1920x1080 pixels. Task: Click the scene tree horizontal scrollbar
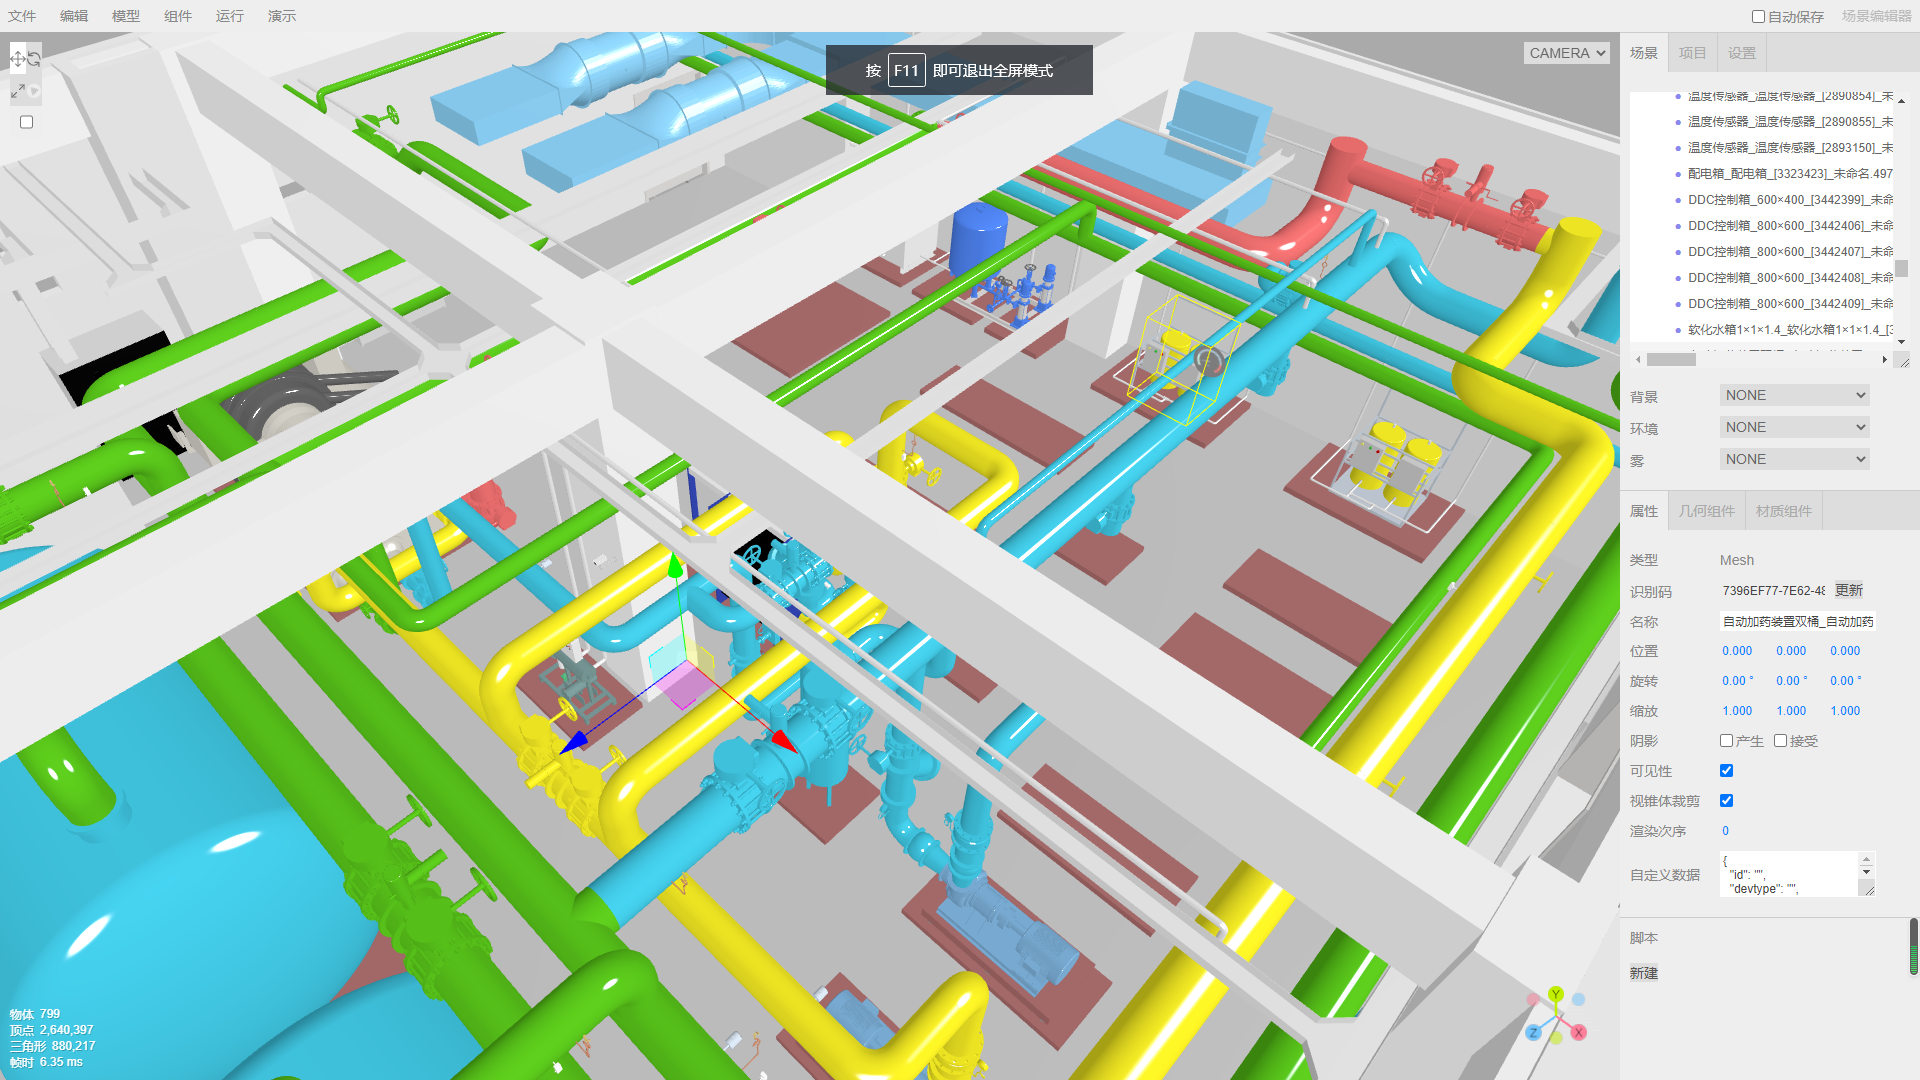[x=1671, y=360]
